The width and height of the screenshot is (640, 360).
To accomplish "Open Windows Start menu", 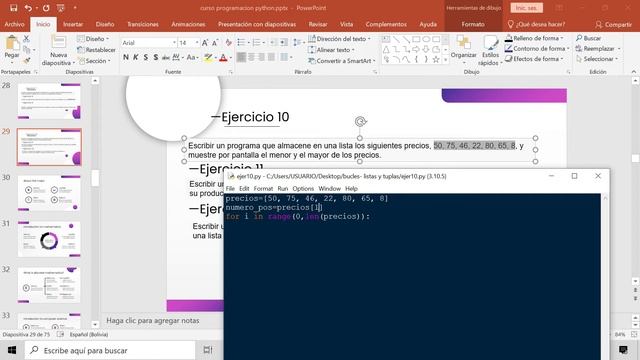I will pyautogui.click(x=12, y=350).
